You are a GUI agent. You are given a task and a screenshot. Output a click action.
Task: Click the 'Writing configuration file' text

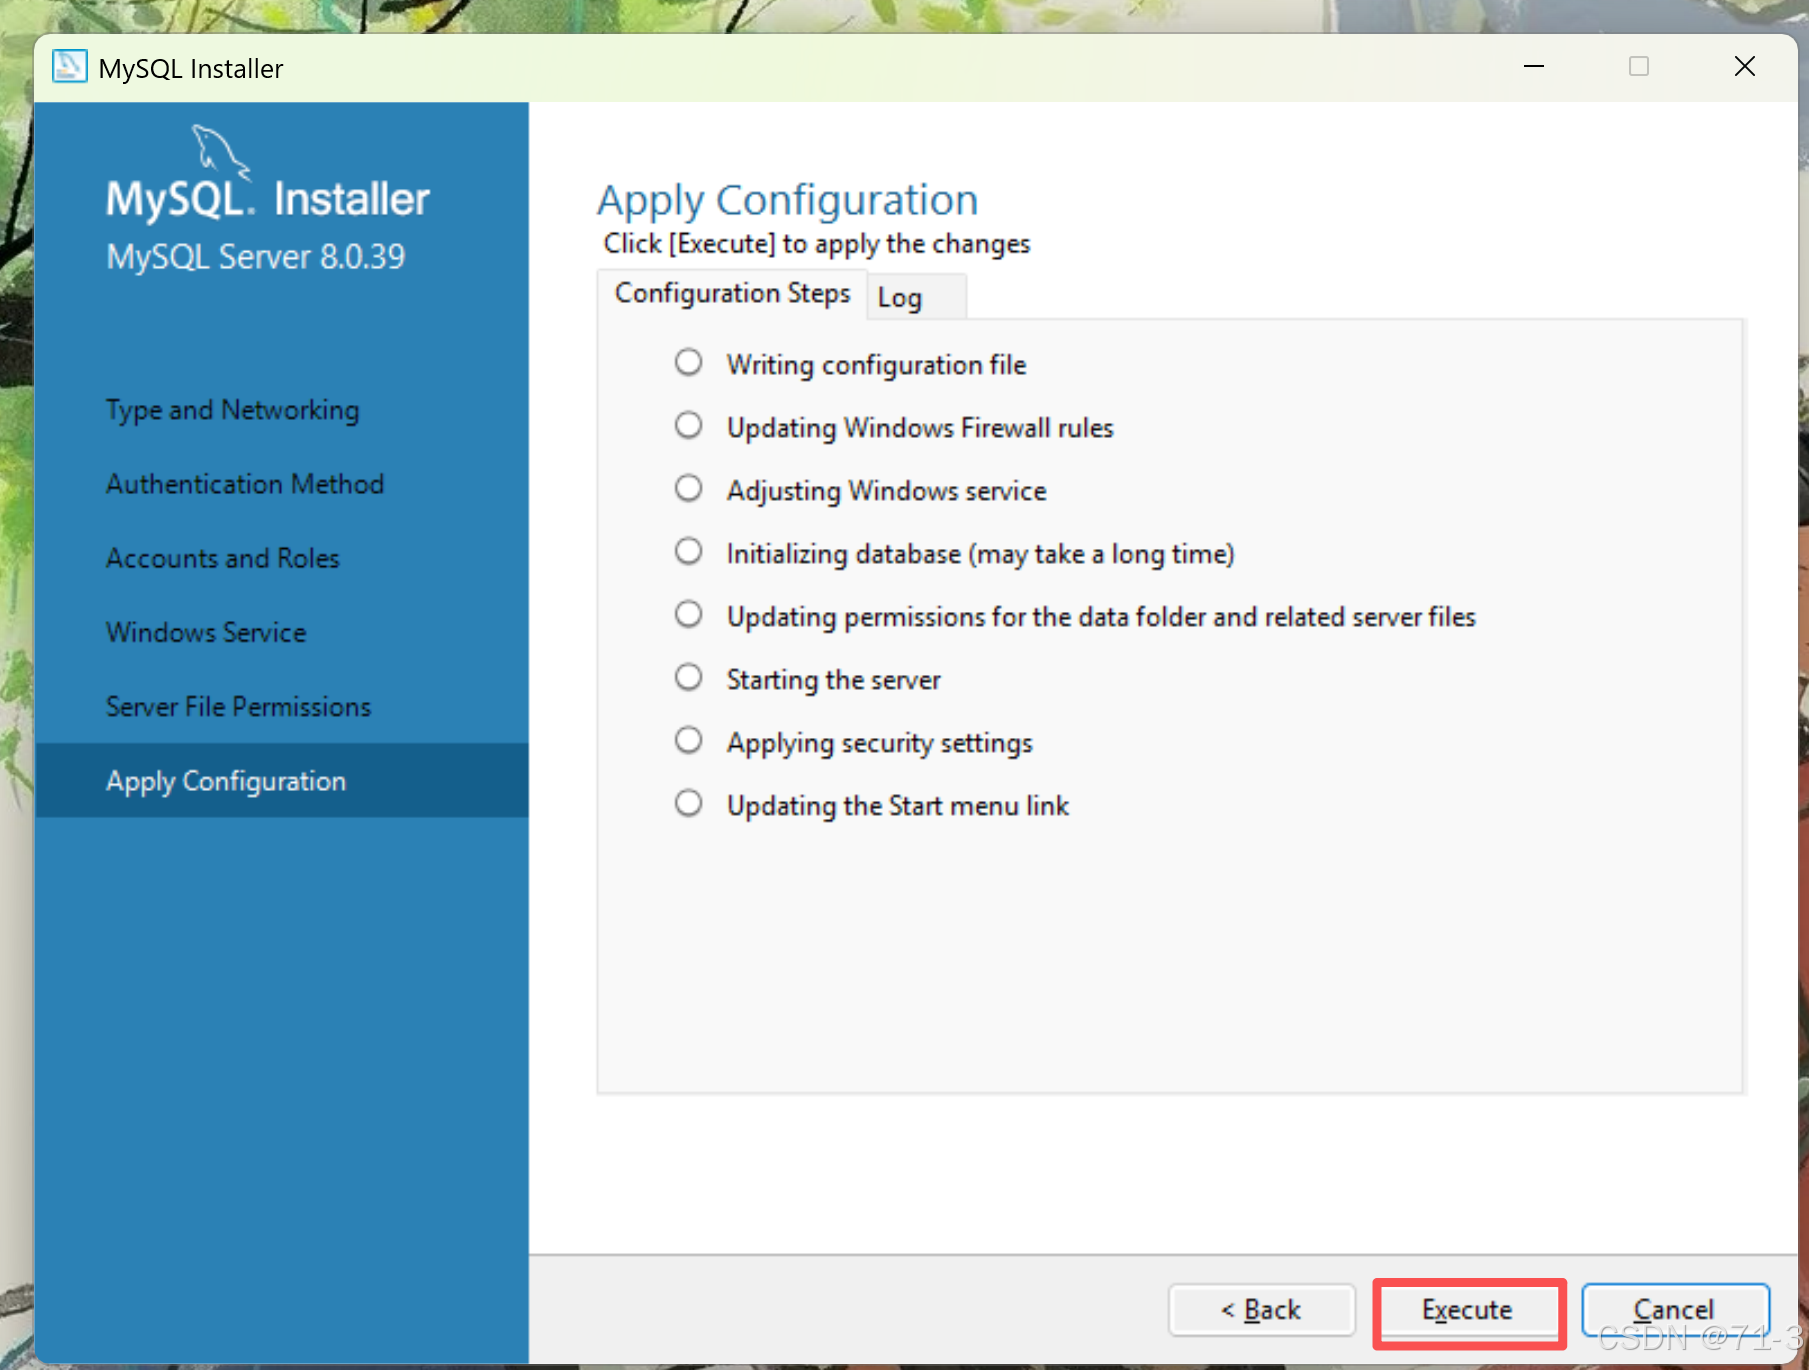coord(876,365)
